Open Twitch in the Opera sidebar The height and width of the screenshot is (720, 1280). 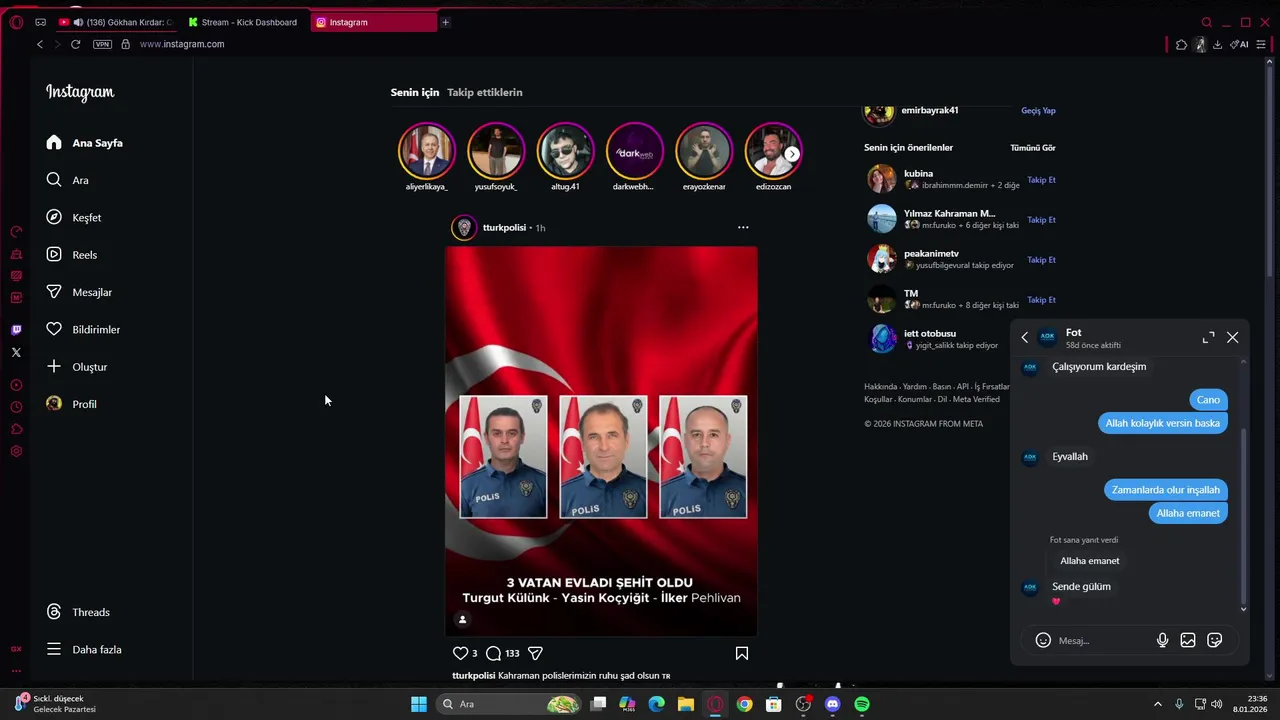coord(16,330)
